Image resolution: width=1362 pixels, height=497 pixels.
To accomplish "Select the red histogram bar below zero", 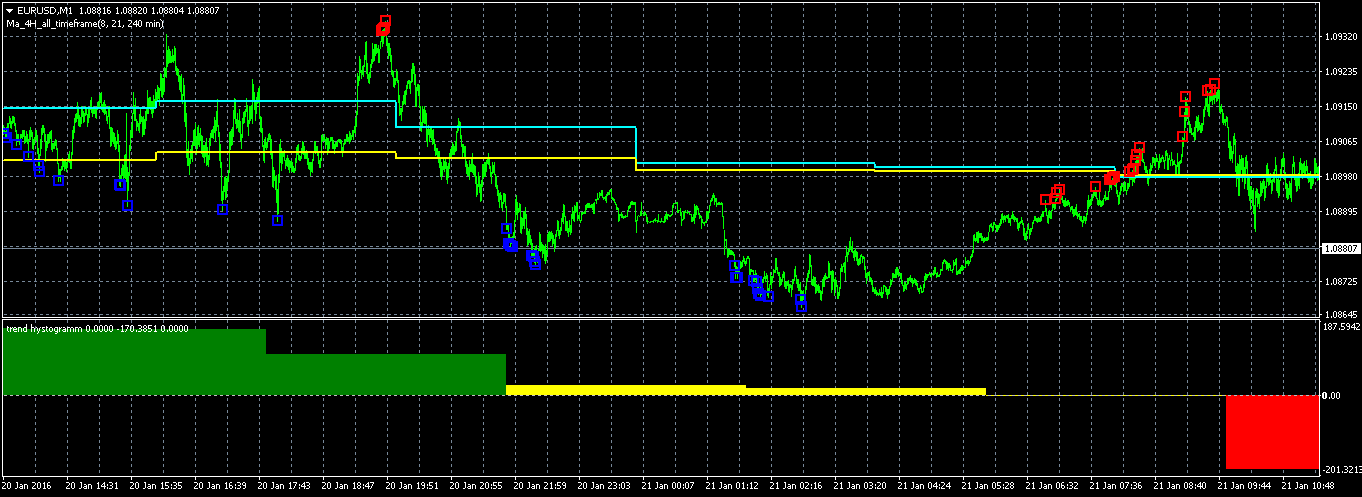I will pos(1272,432).
